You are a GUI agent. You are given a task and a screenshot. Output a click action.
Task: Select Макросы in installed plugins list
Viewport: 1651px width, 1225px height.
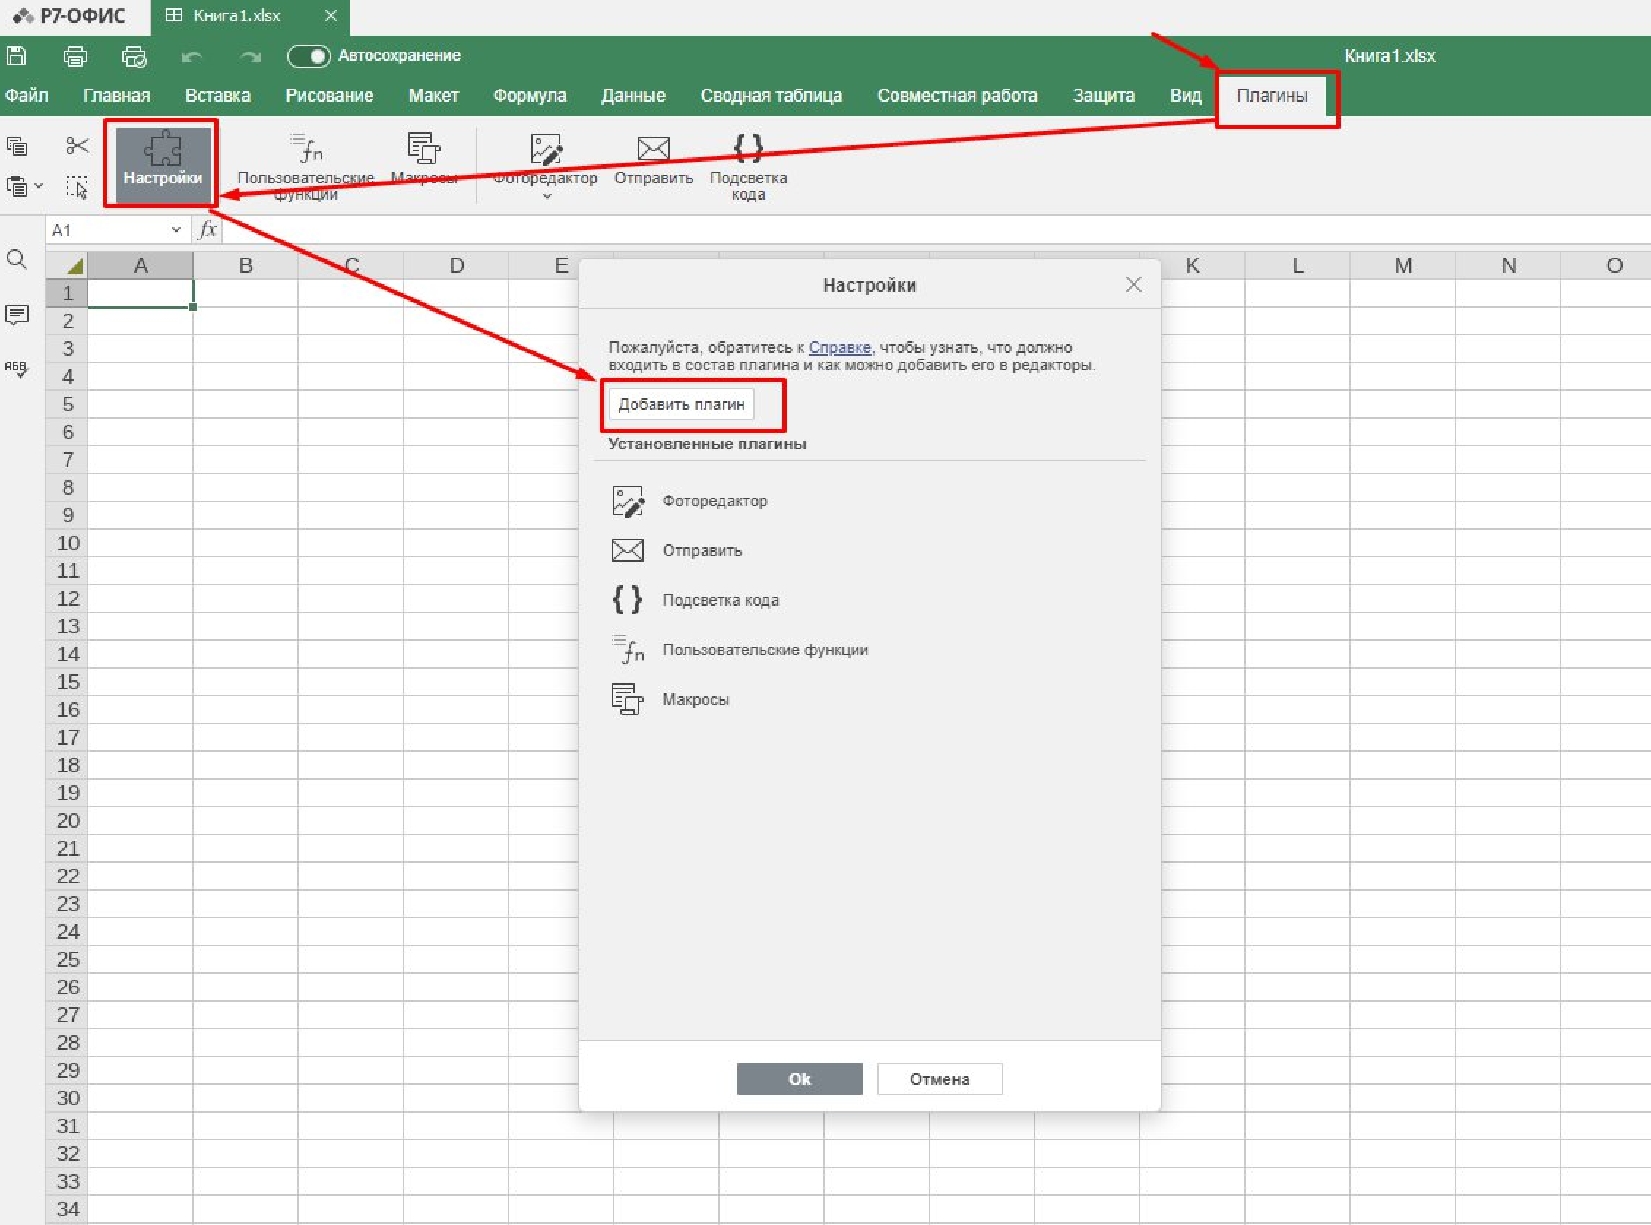click(x=695, y=699)
